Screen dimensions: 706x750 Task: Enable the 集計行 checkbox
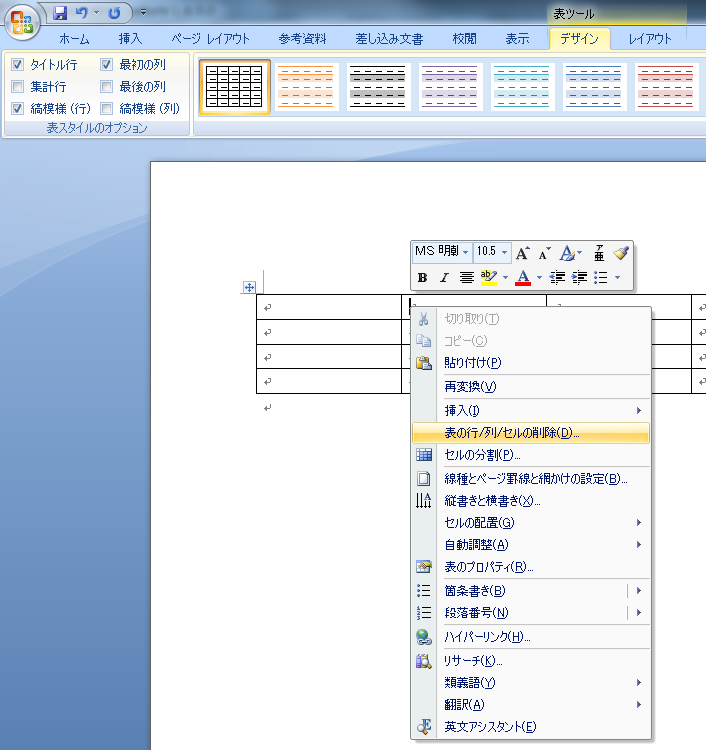coord(18,87)
